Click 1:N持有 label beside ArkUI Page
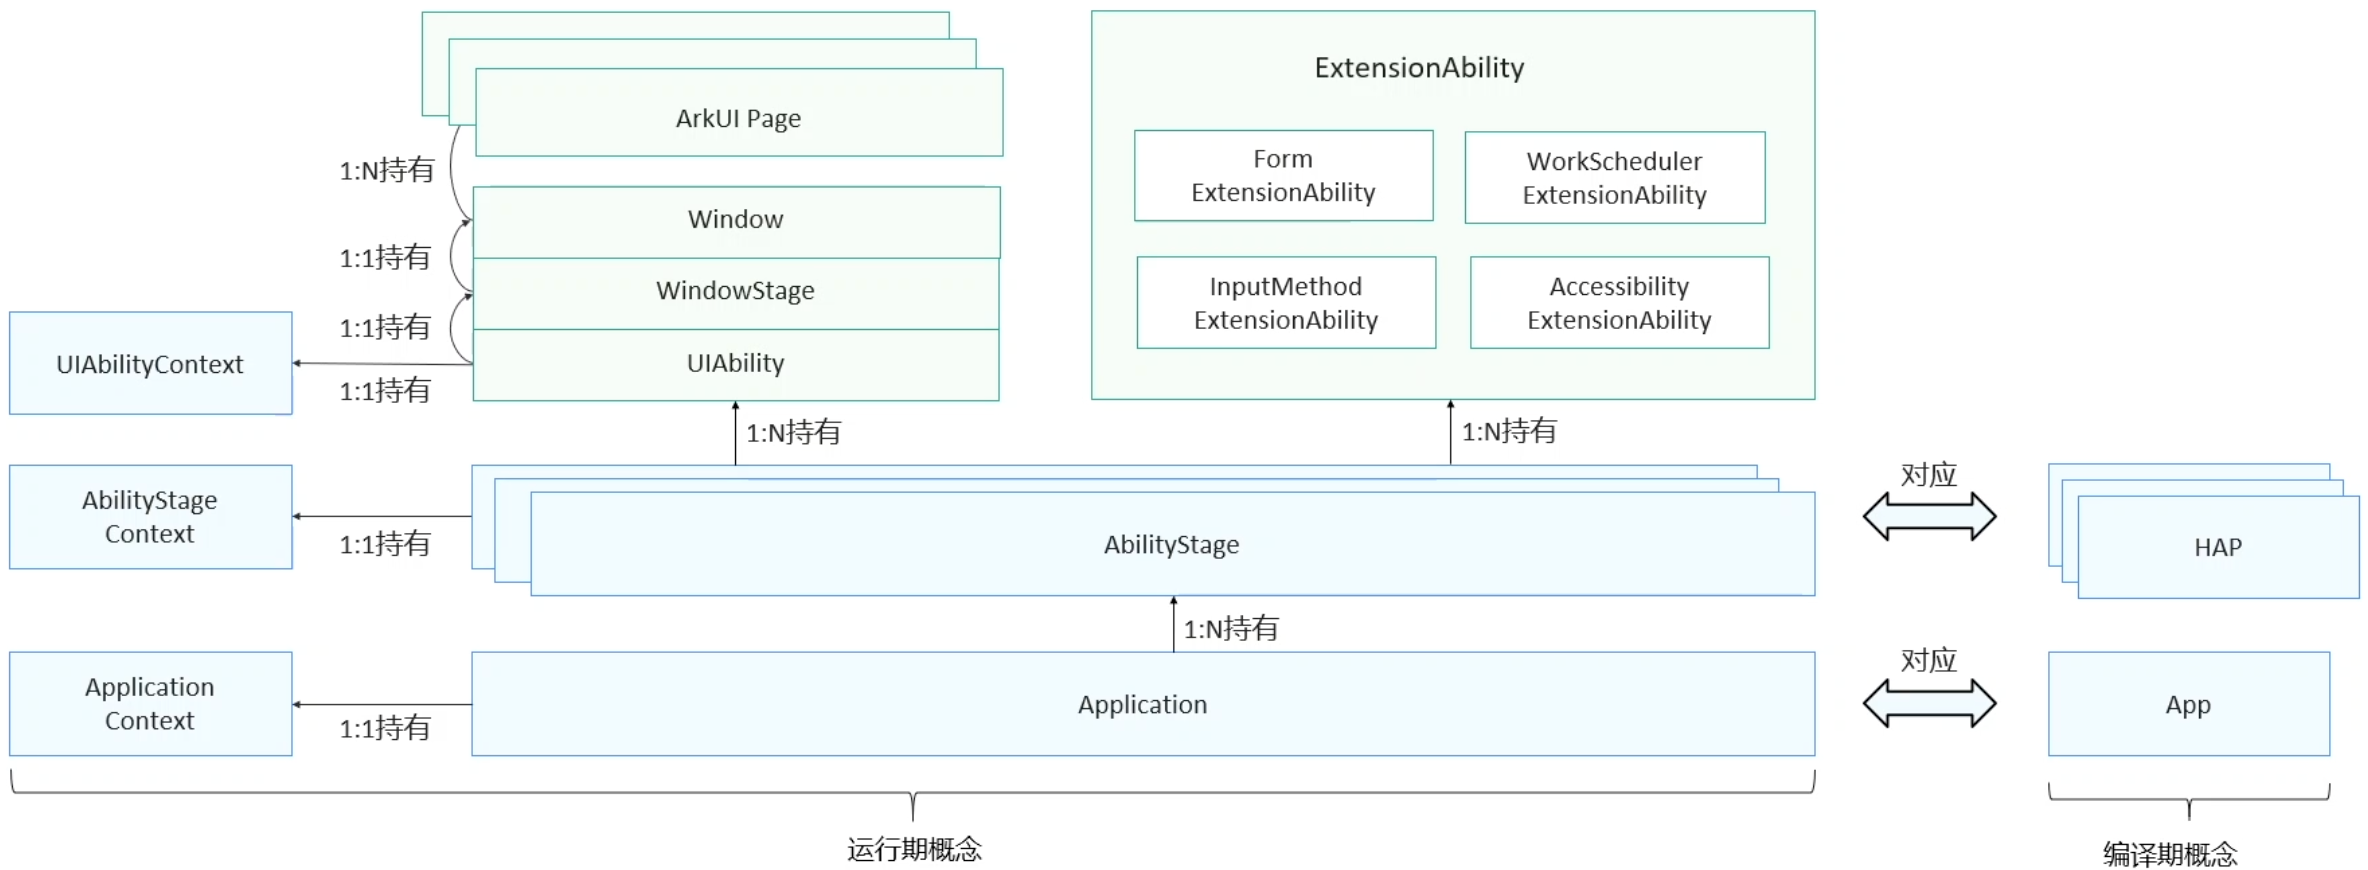2368x870 pixels. pos(387,170)
